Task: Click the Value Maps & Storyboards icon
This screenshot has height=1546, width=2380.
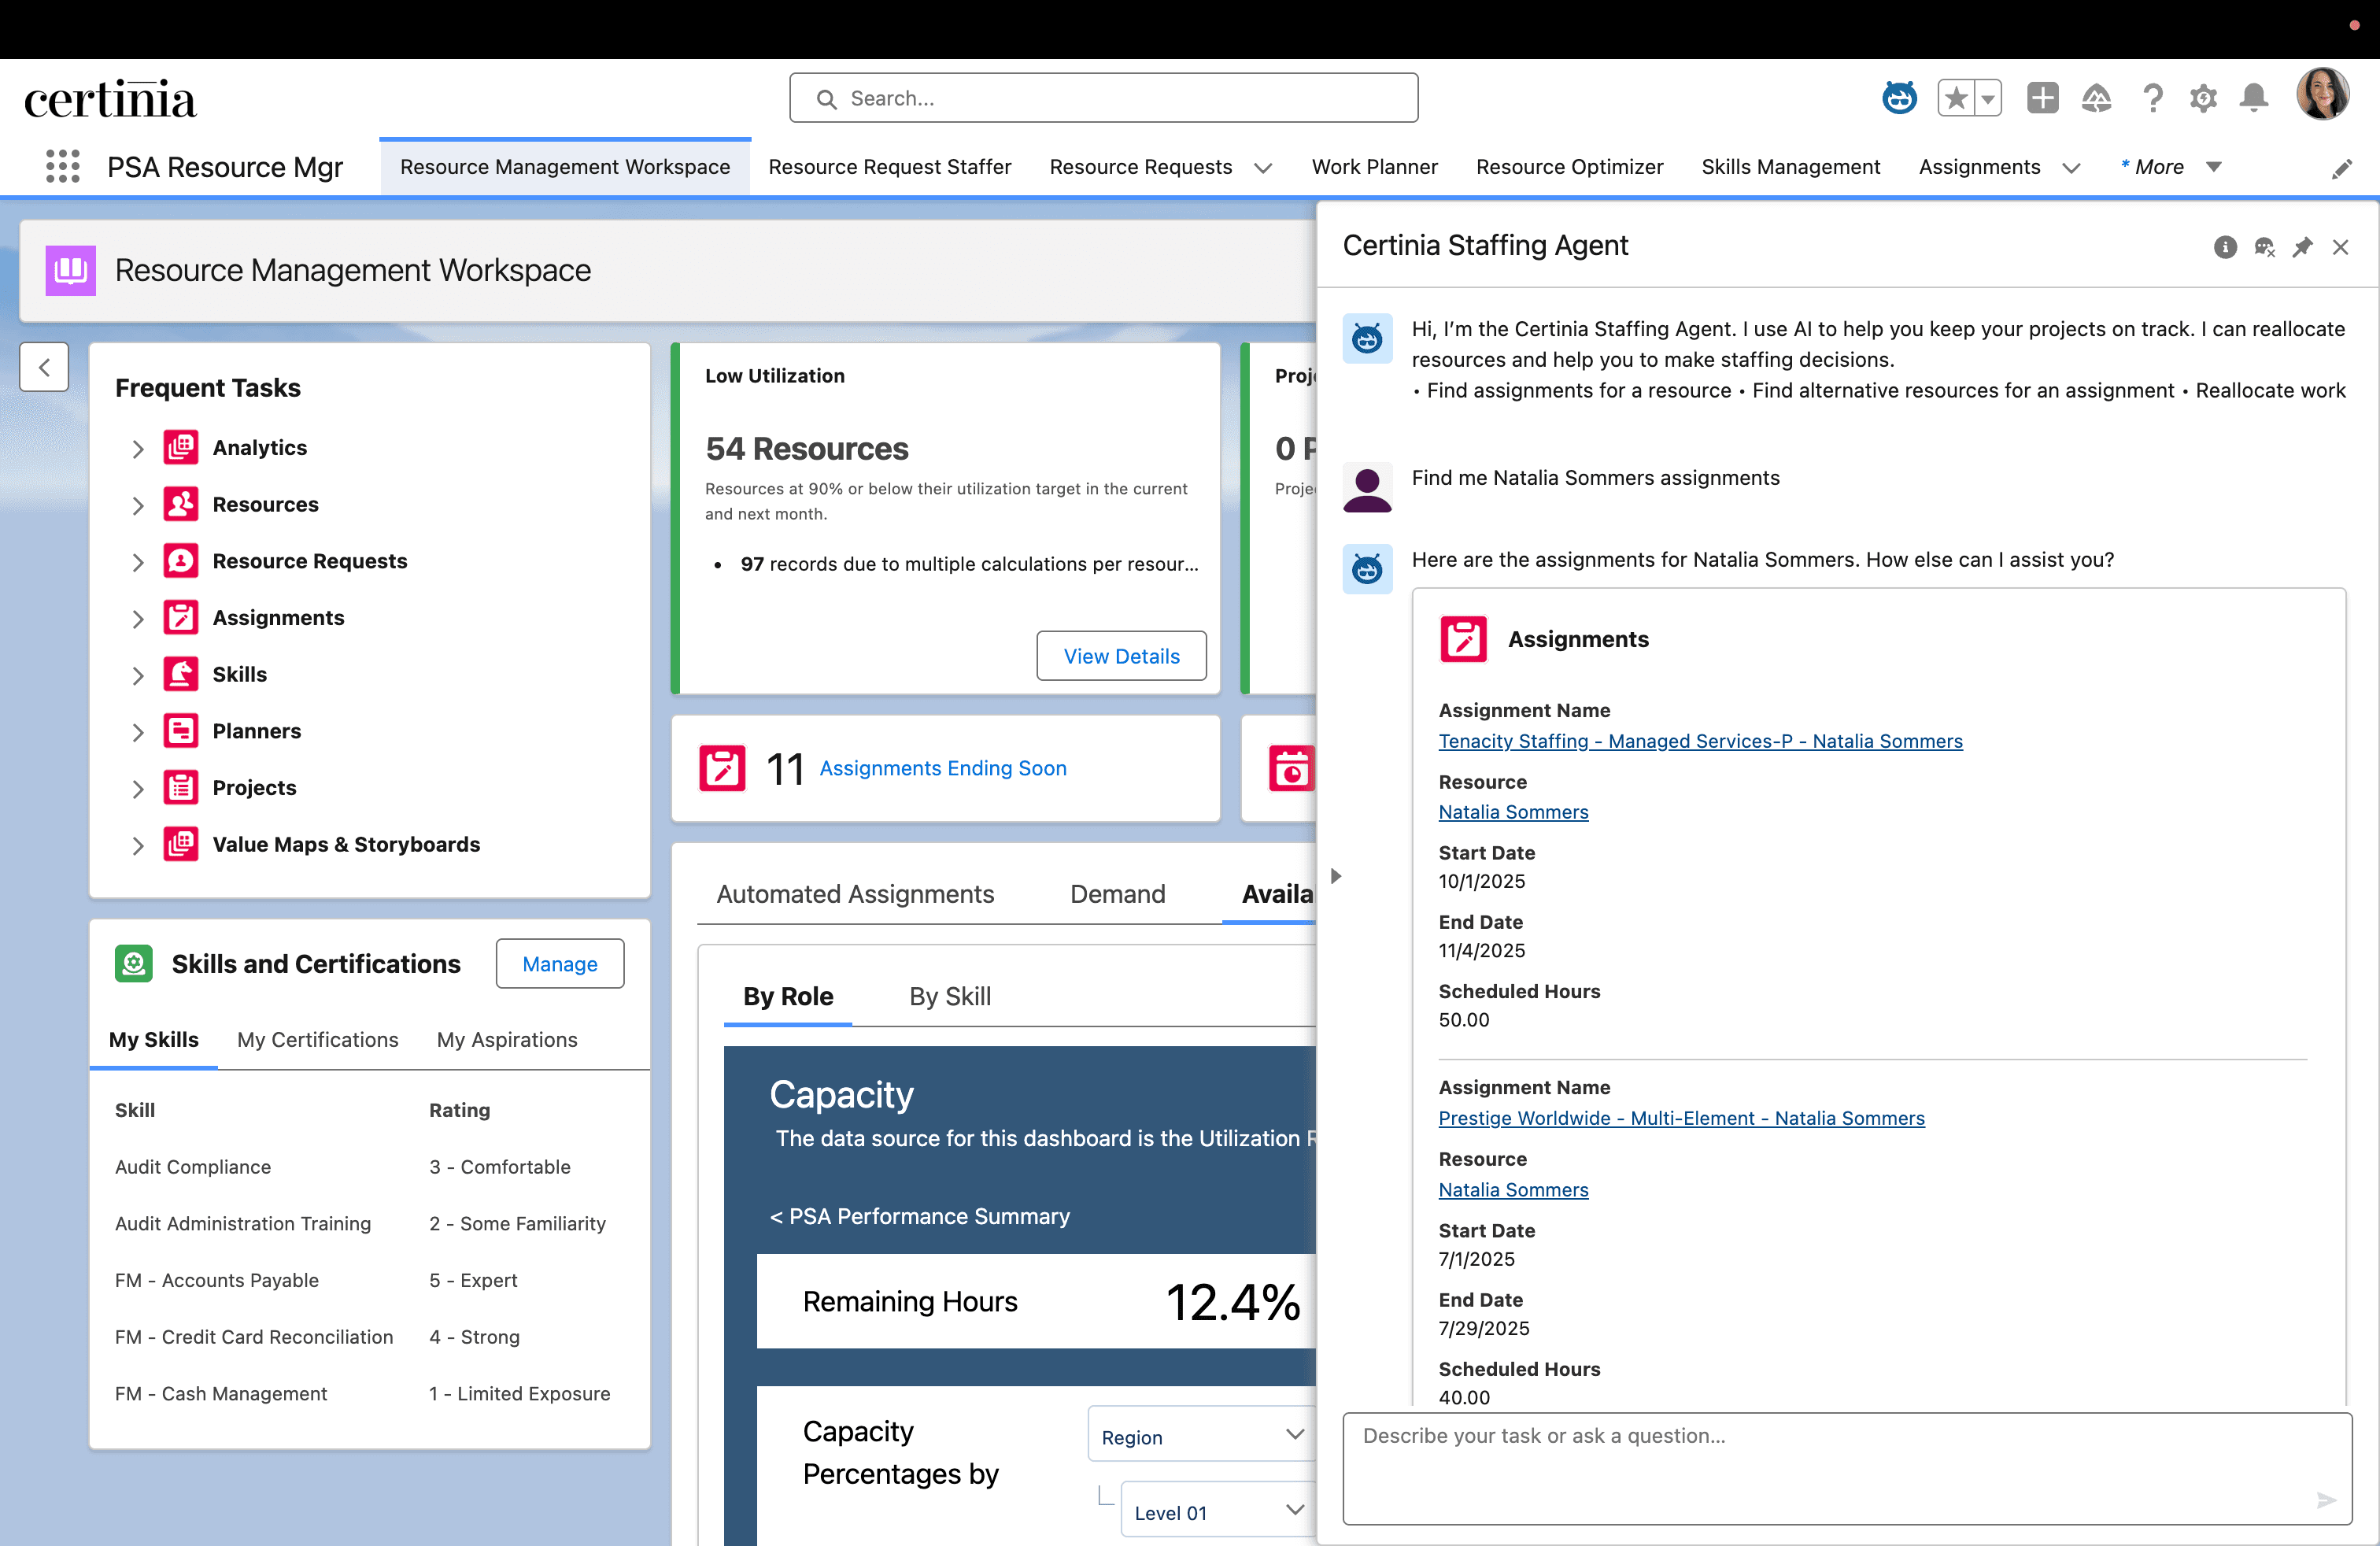Action: click(181, 844)
